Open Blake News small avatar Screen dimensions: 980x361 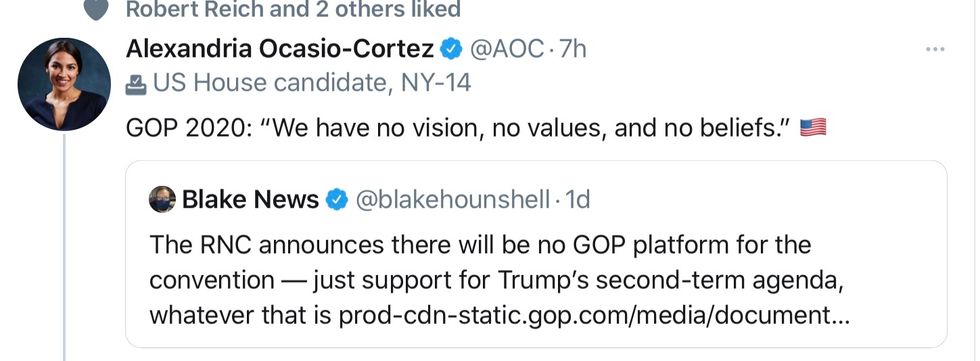point(162,199)
